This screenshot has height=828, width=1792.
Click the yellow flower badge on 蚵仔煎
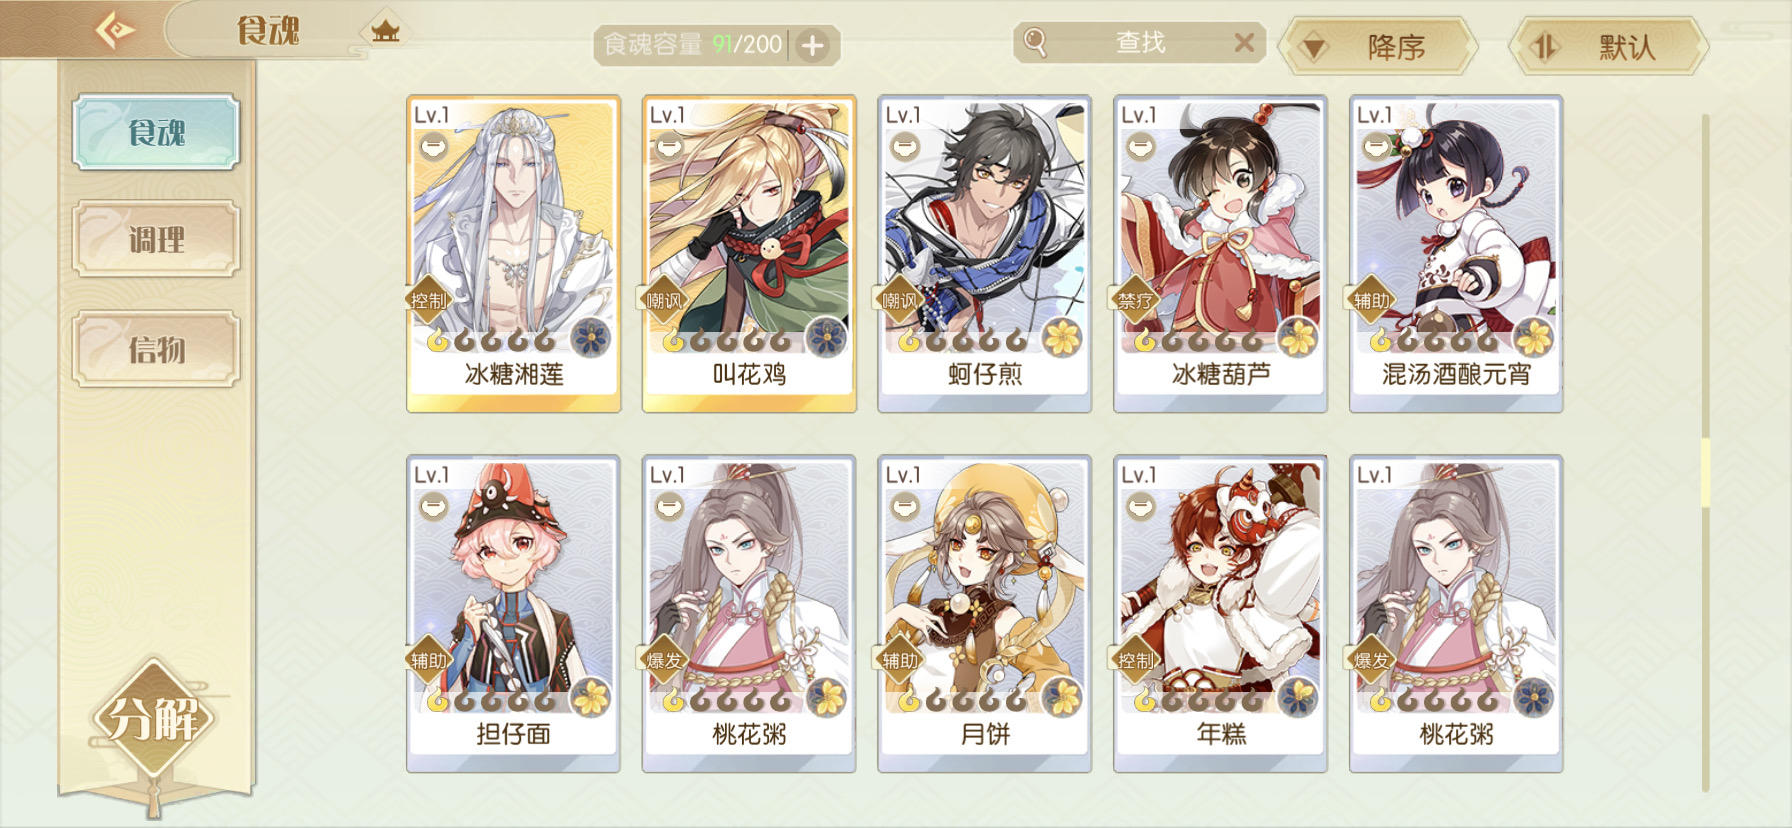click(1062, 338)
